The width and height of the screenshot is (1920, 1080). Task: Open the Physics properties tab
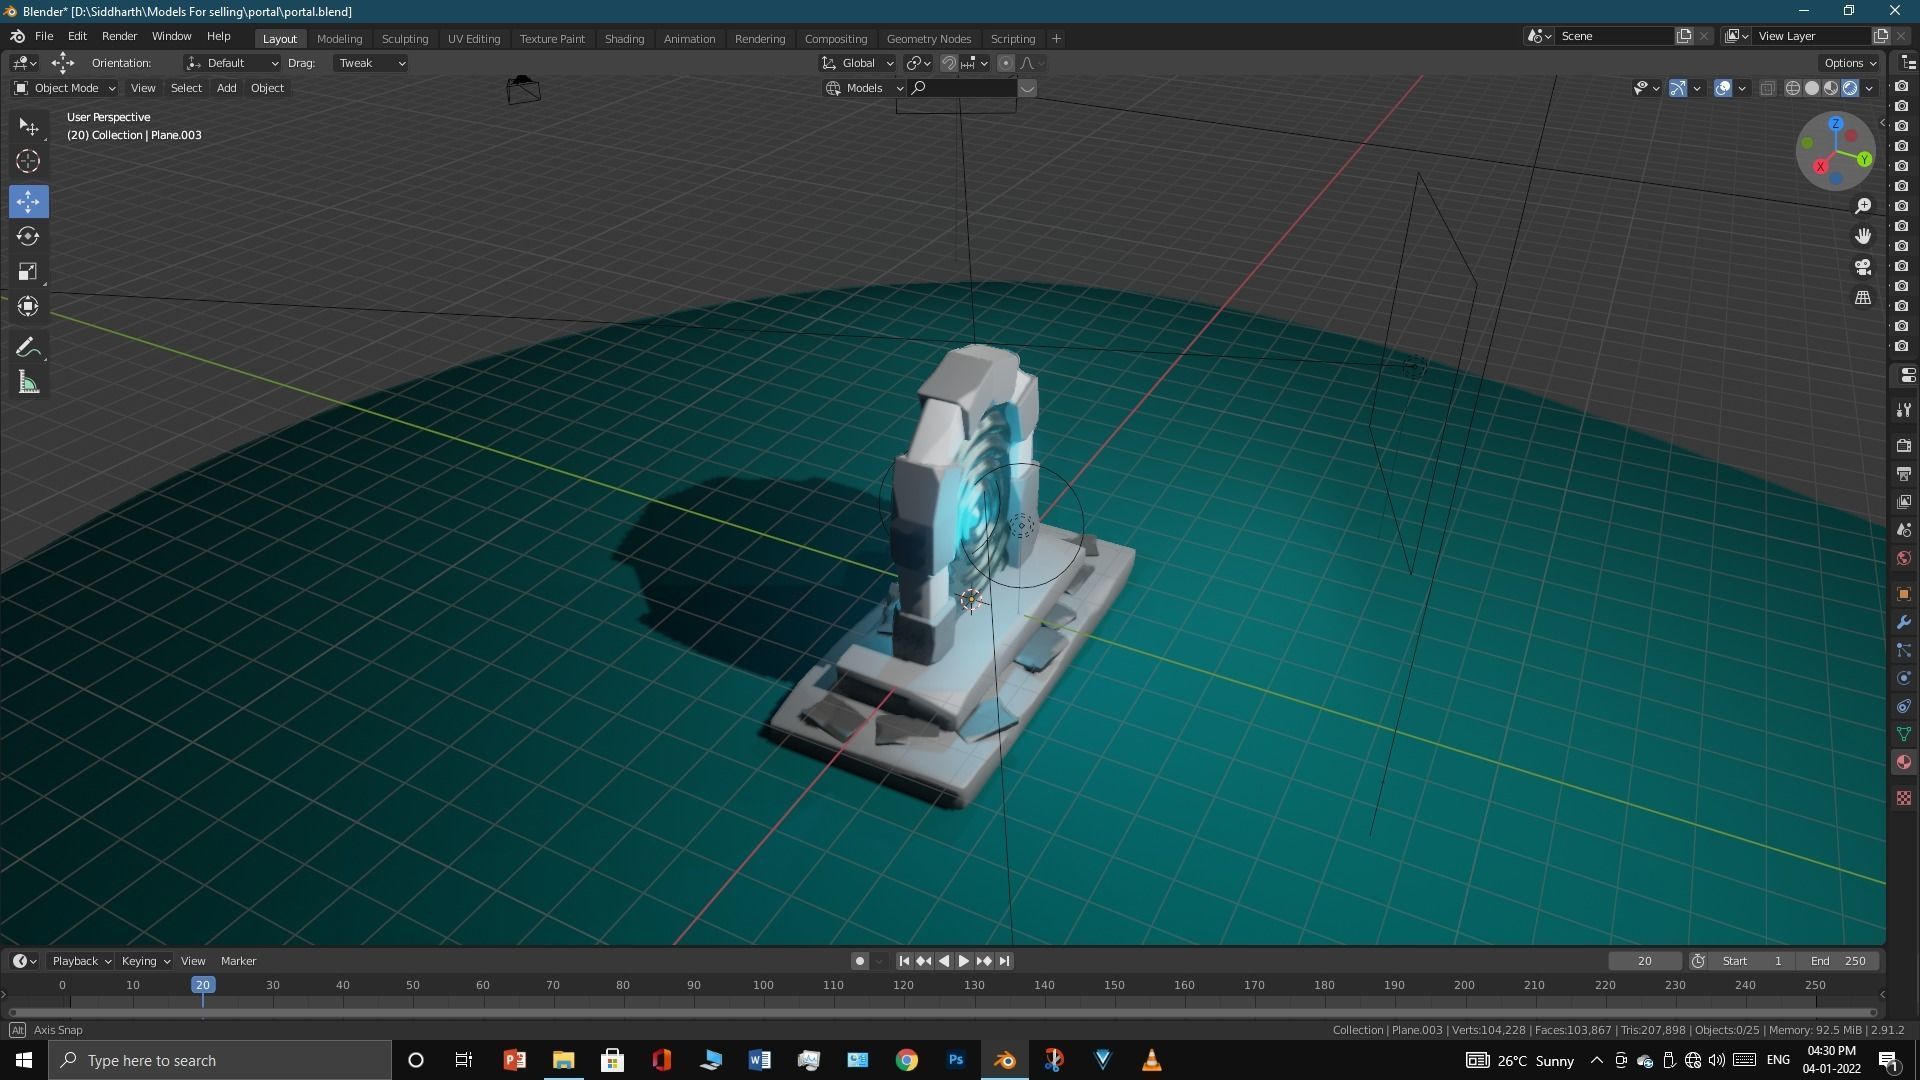[1904, 678]
